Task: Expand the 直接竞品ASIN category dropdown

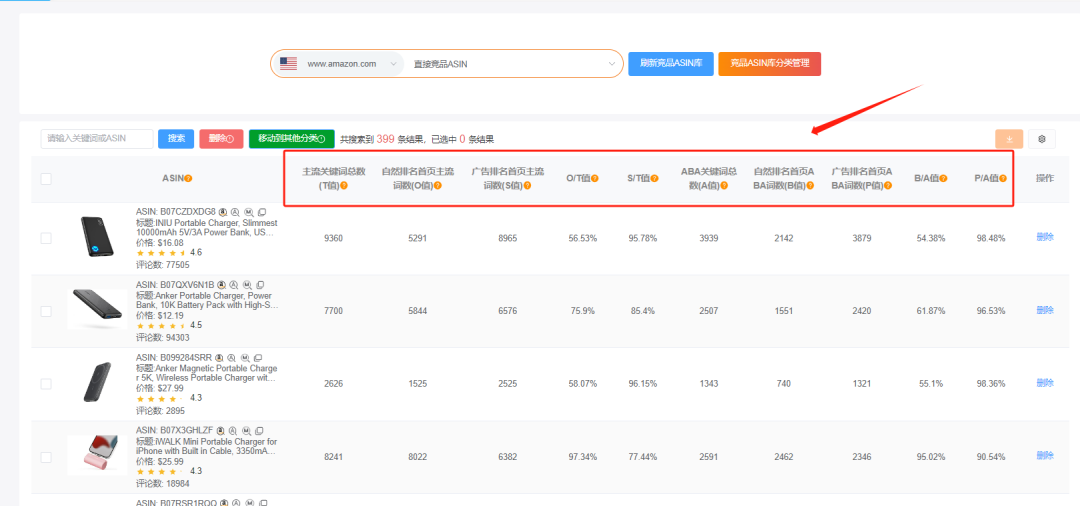Action: point(514,63)
